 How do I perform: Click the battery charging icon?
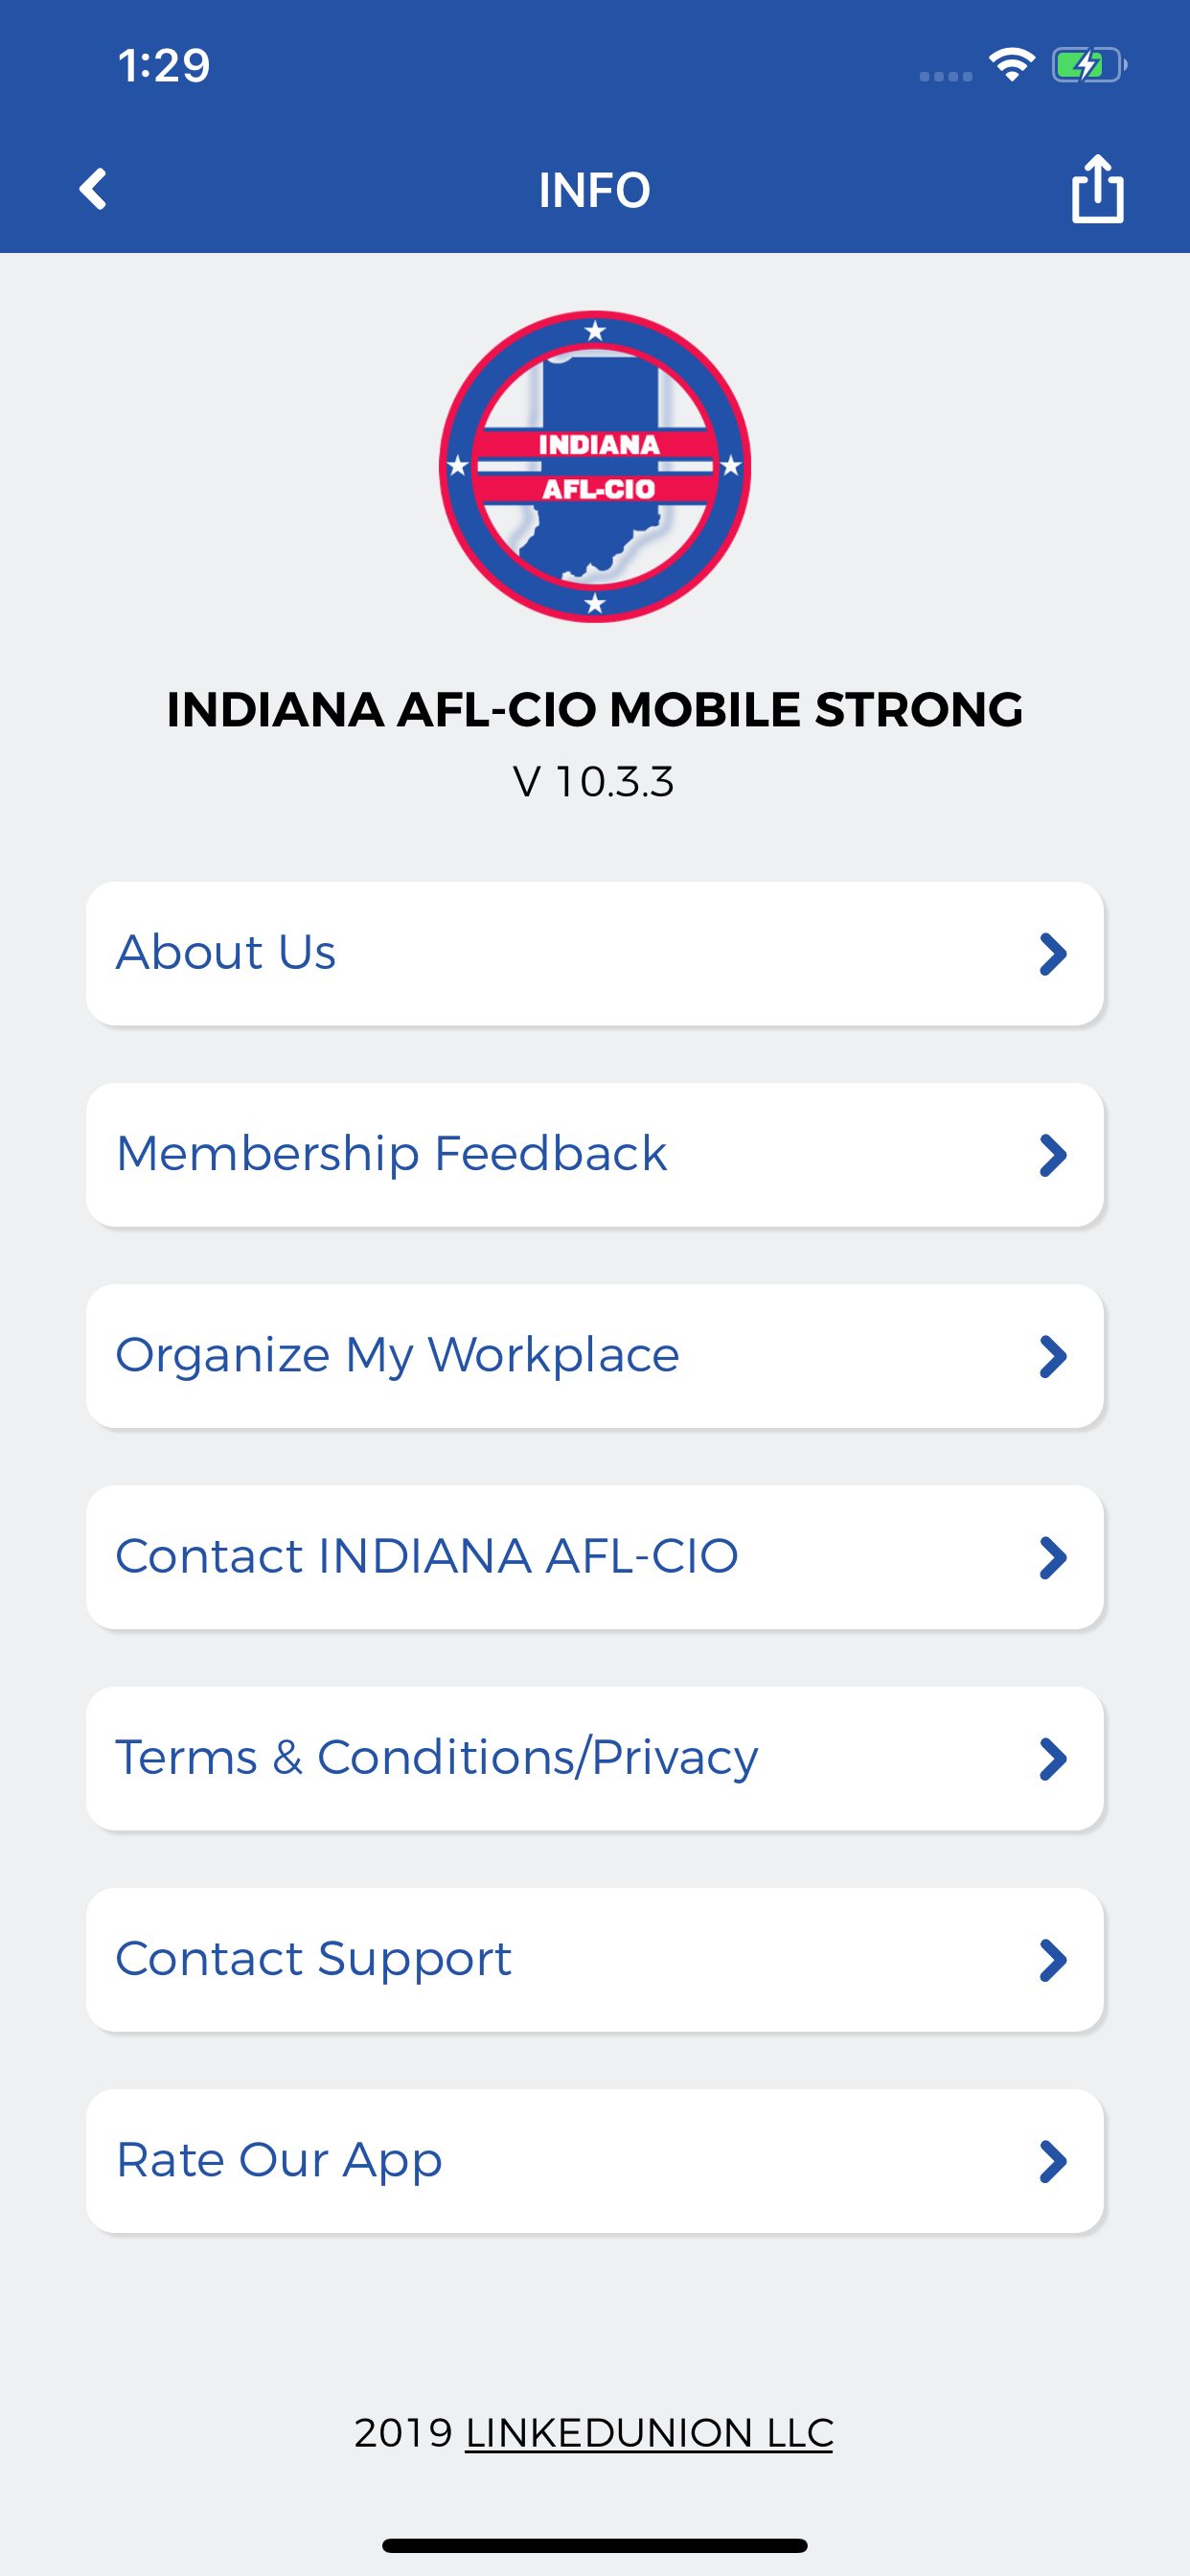[1089, 65]
